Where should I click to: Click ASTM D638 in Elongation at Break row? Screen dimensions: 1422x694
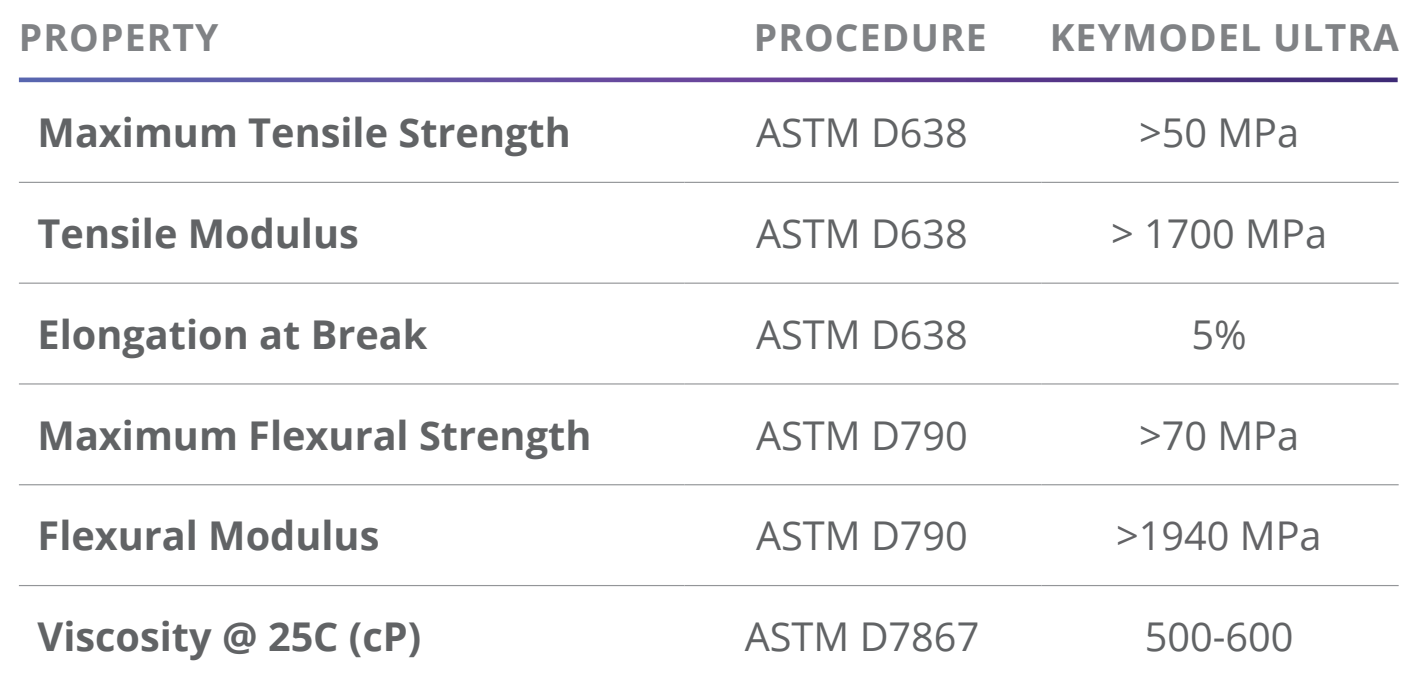pyautogui.click(x=861, y=336)
